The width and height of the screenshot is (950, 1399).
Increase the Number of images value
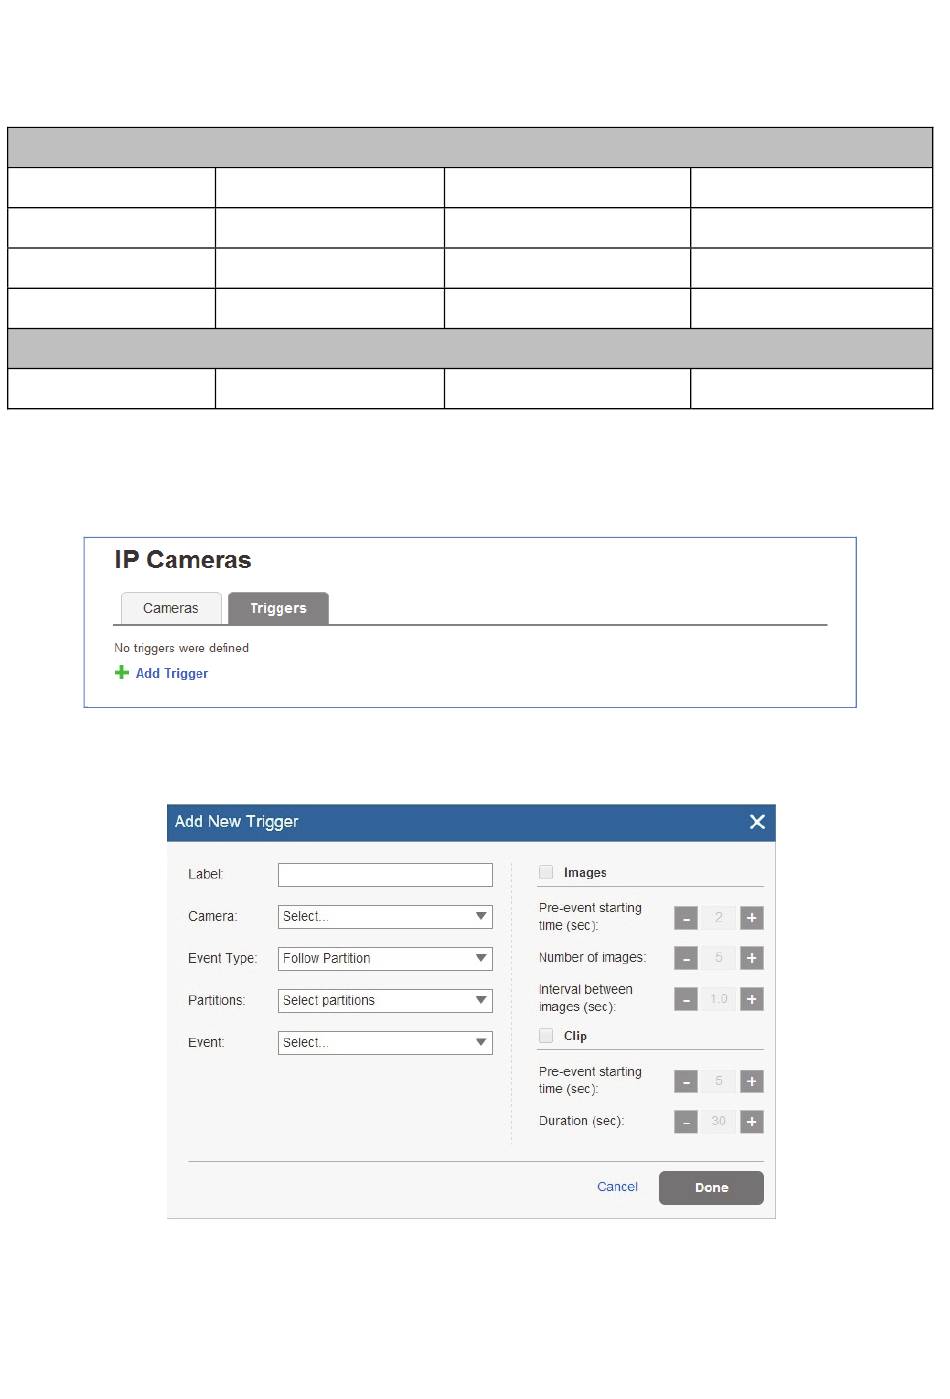(x=752, y=959)
